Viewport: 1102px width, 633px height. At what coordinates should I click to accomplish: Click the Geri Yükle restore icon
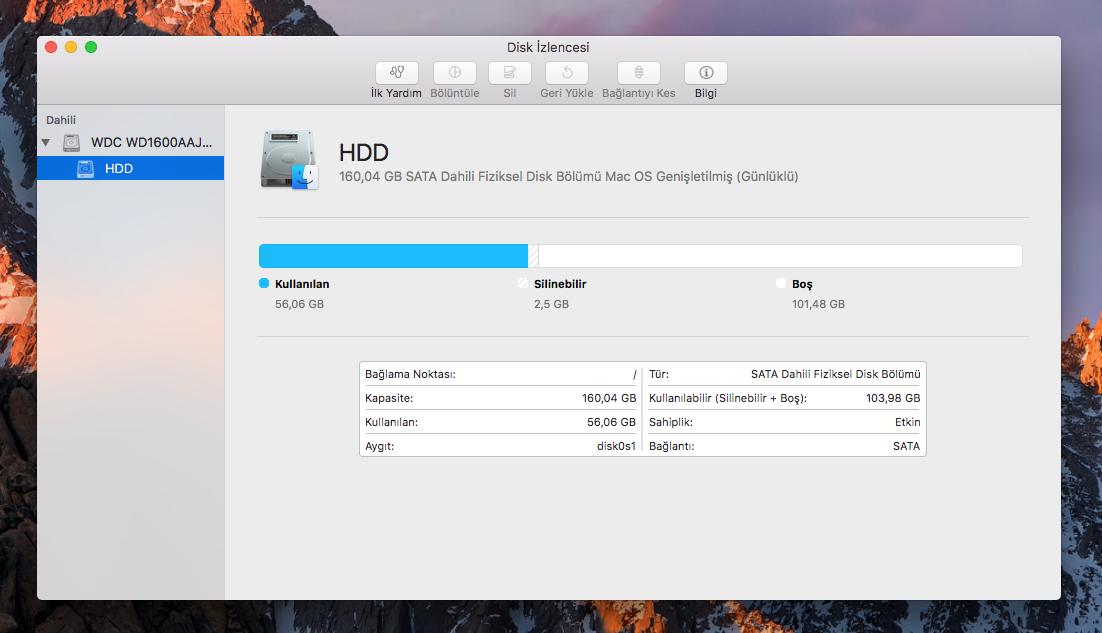pyautogui.click(x=566, y=73)
